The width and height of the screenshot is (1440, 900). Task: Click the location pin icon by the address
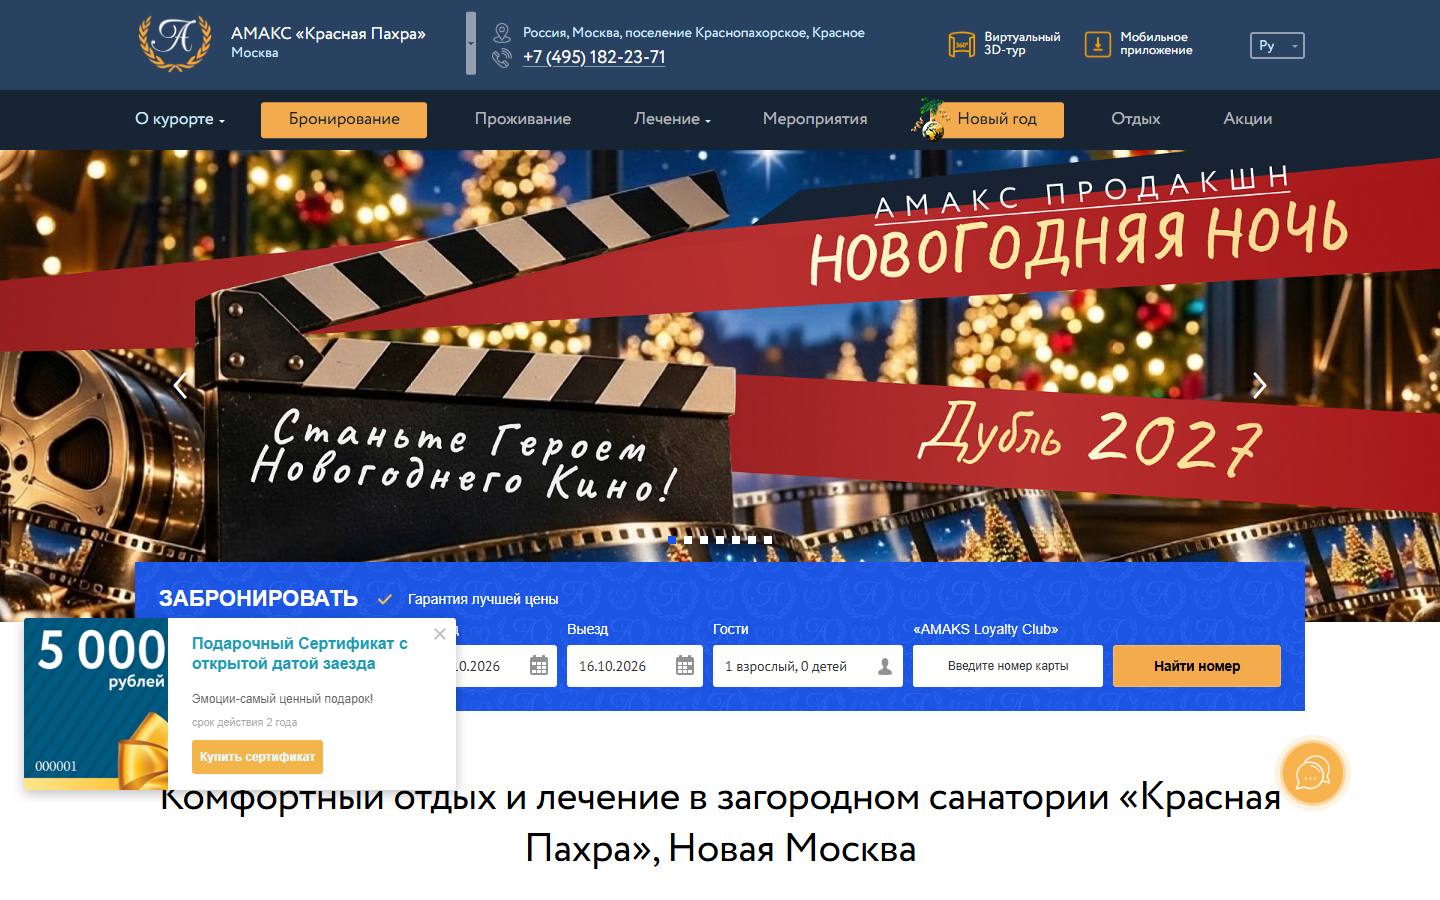pos(502,33)
